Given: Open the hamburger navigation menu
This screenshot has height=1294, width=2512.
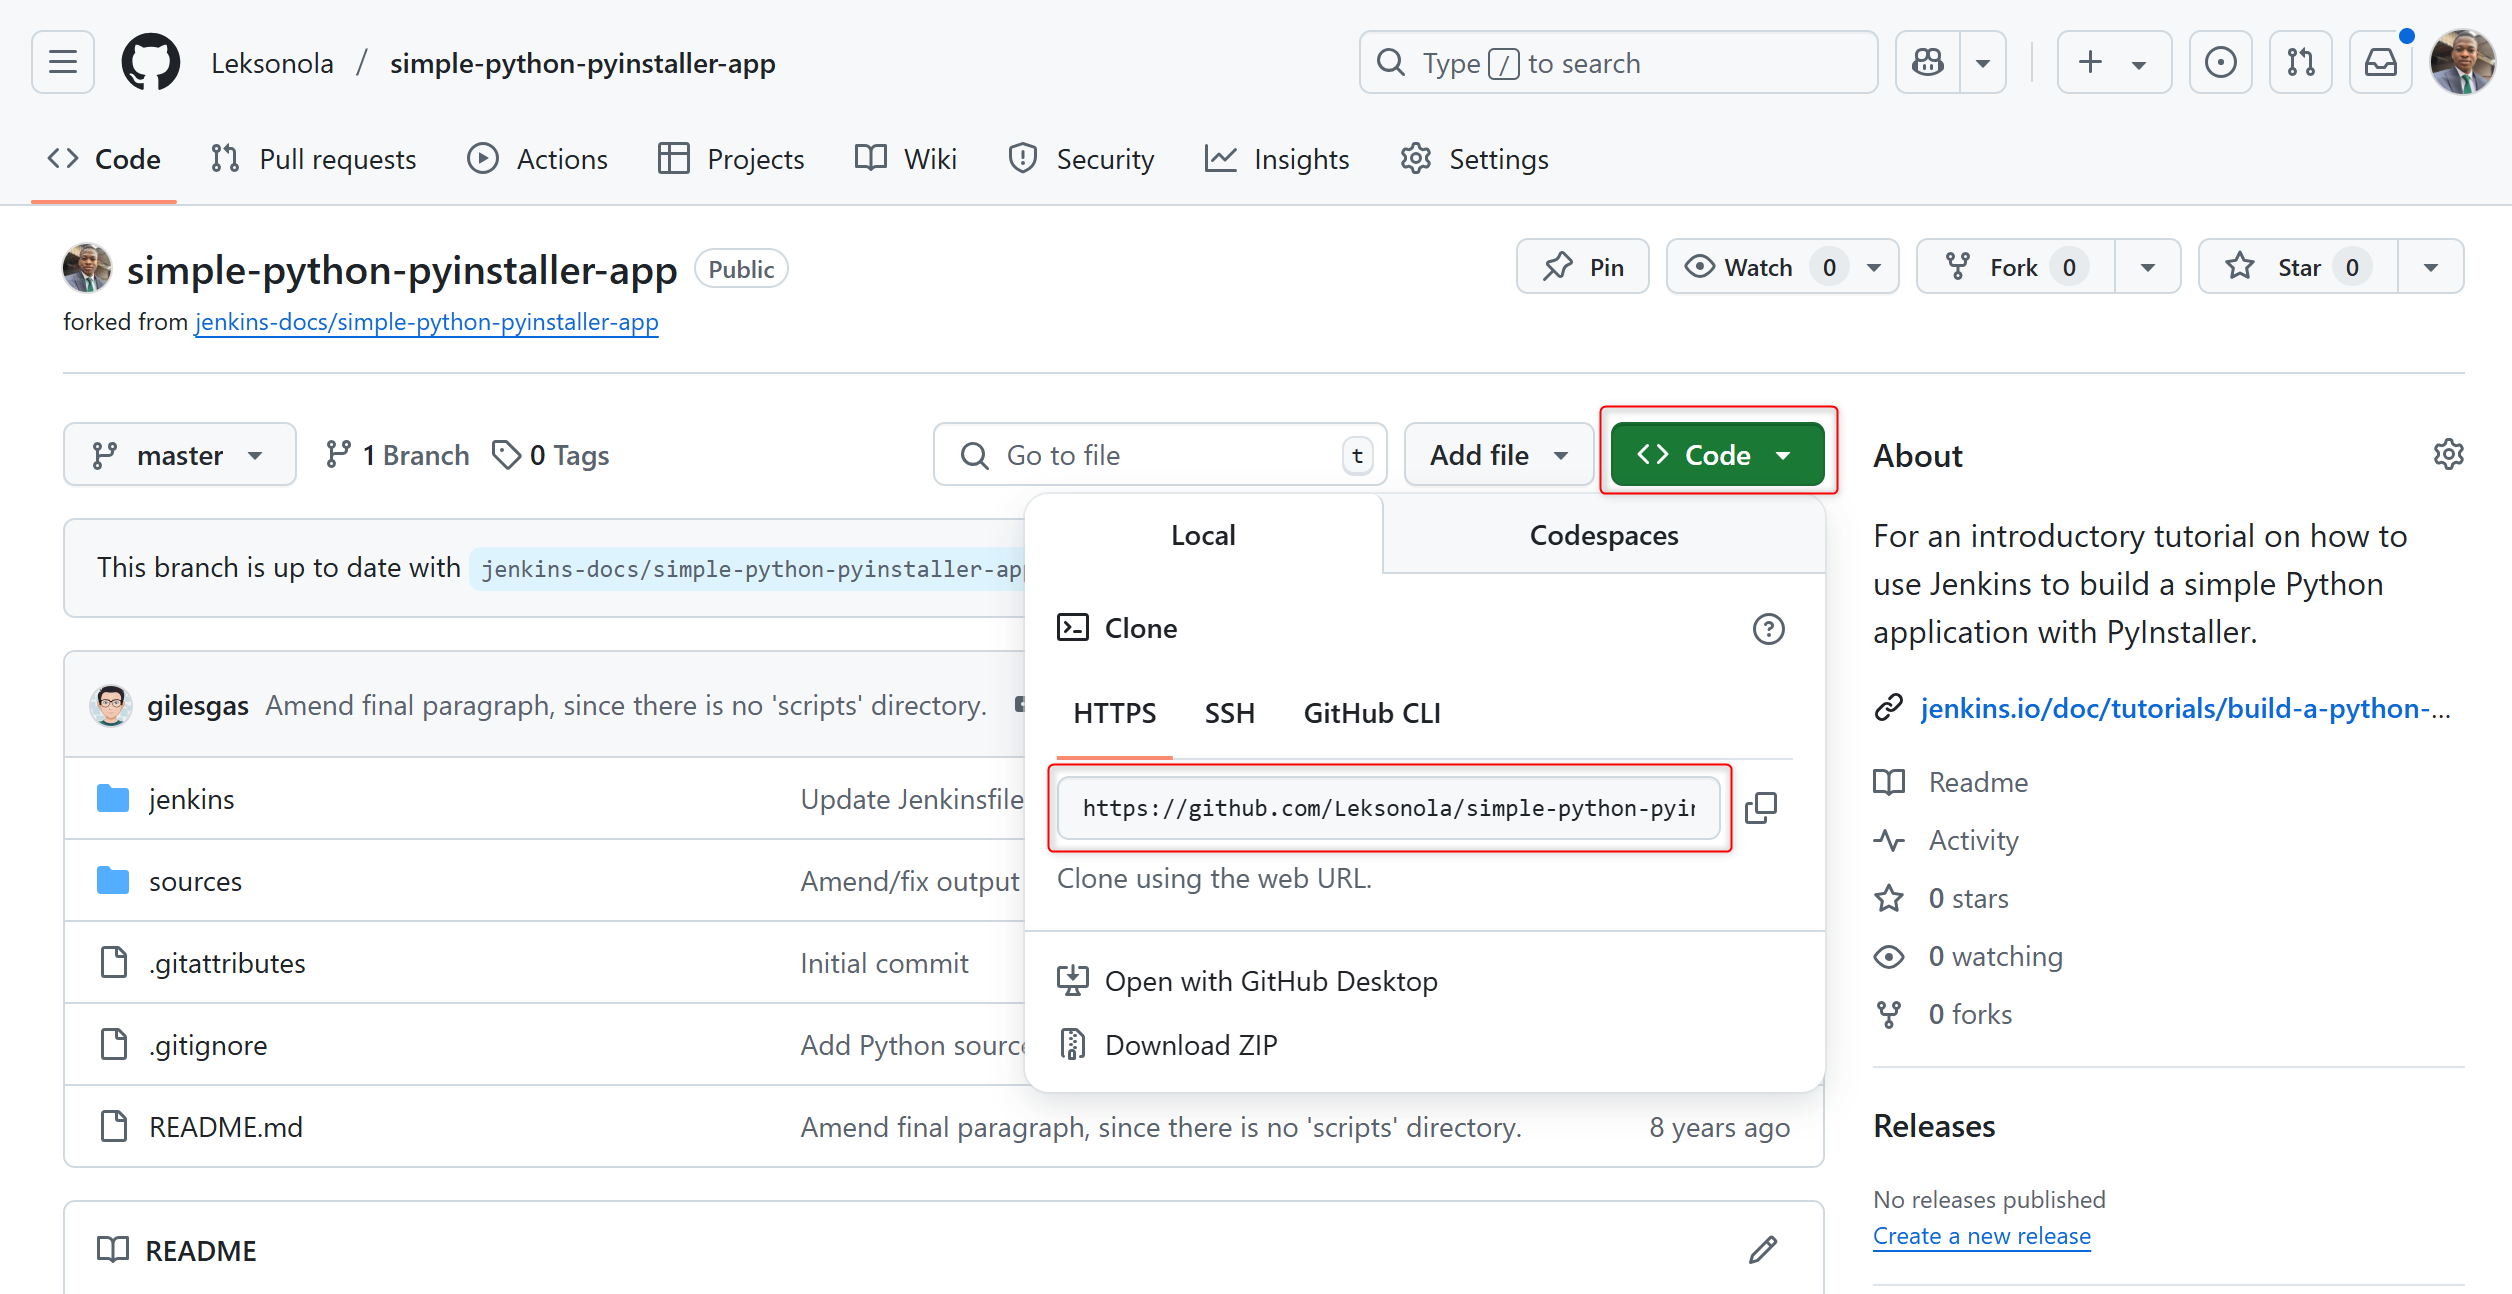Looking at the screenshot, I should click(x=63, y=63).
